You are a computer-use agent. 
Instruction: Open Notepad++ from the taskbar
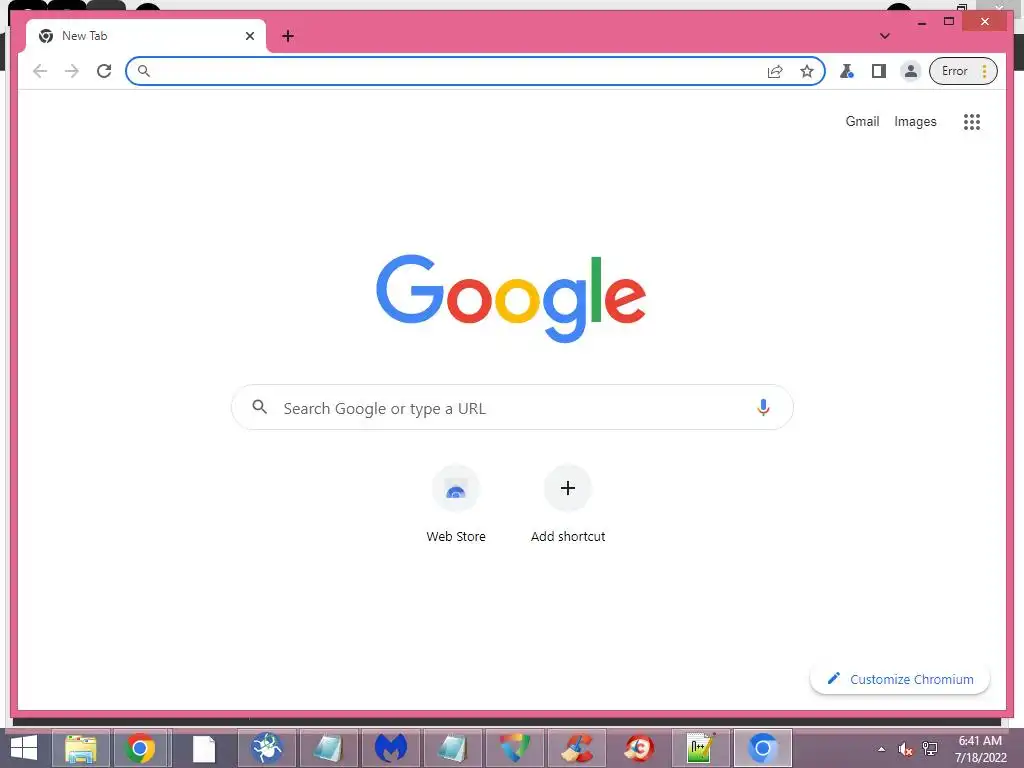coord(701,748)
